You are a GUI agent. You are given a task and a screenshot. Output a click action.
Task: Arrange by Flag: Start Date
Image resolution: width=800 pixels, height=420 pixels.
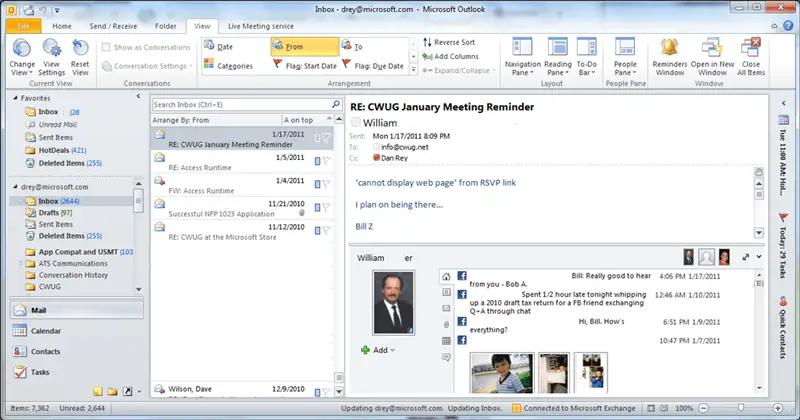tap(305, 66)
